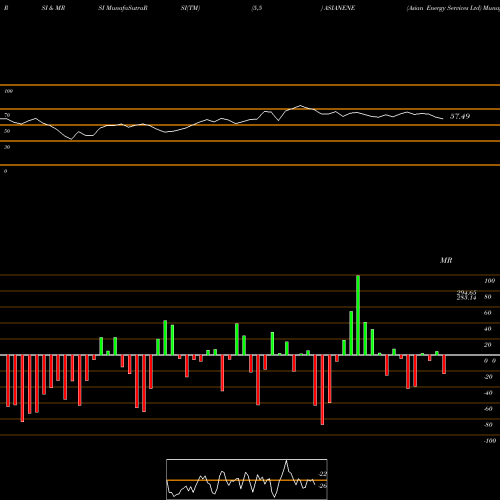Click the 'Asian Energy Services Ltd' title
This screenshot has width=500, height=500.
[444, 8]
